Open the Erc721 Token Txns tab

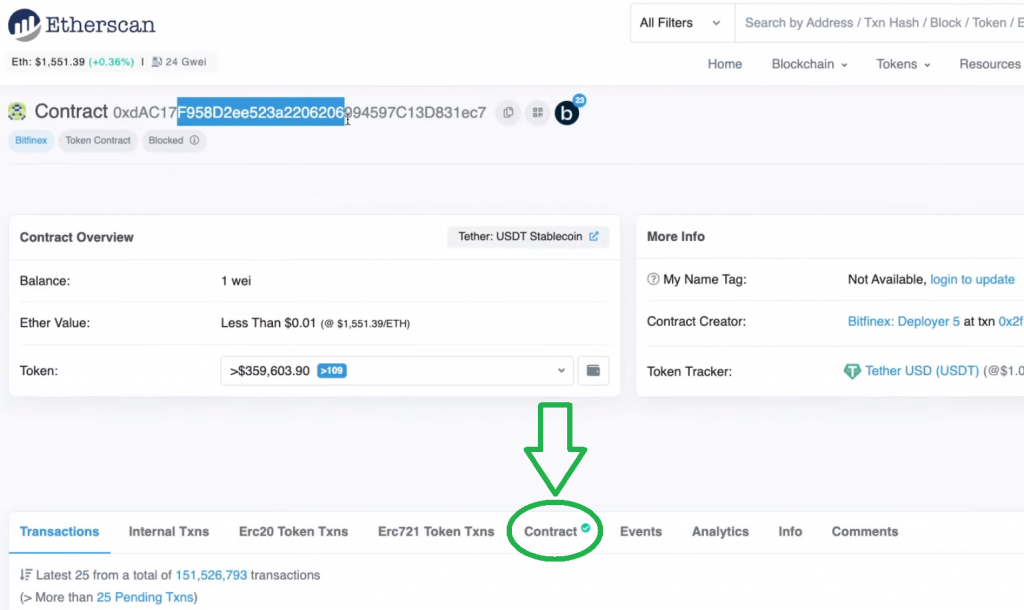click(x=436, y=532)
